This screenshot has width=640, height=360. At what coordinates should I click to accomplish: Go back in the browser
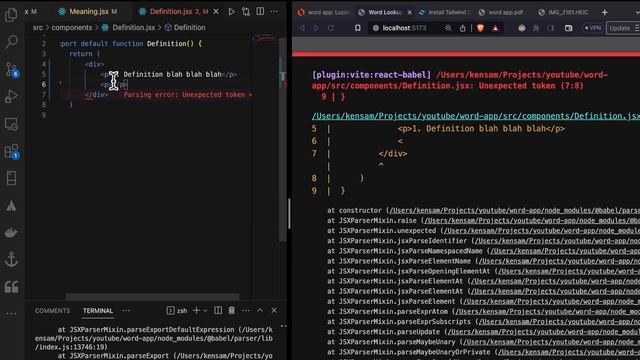[302, 28]
